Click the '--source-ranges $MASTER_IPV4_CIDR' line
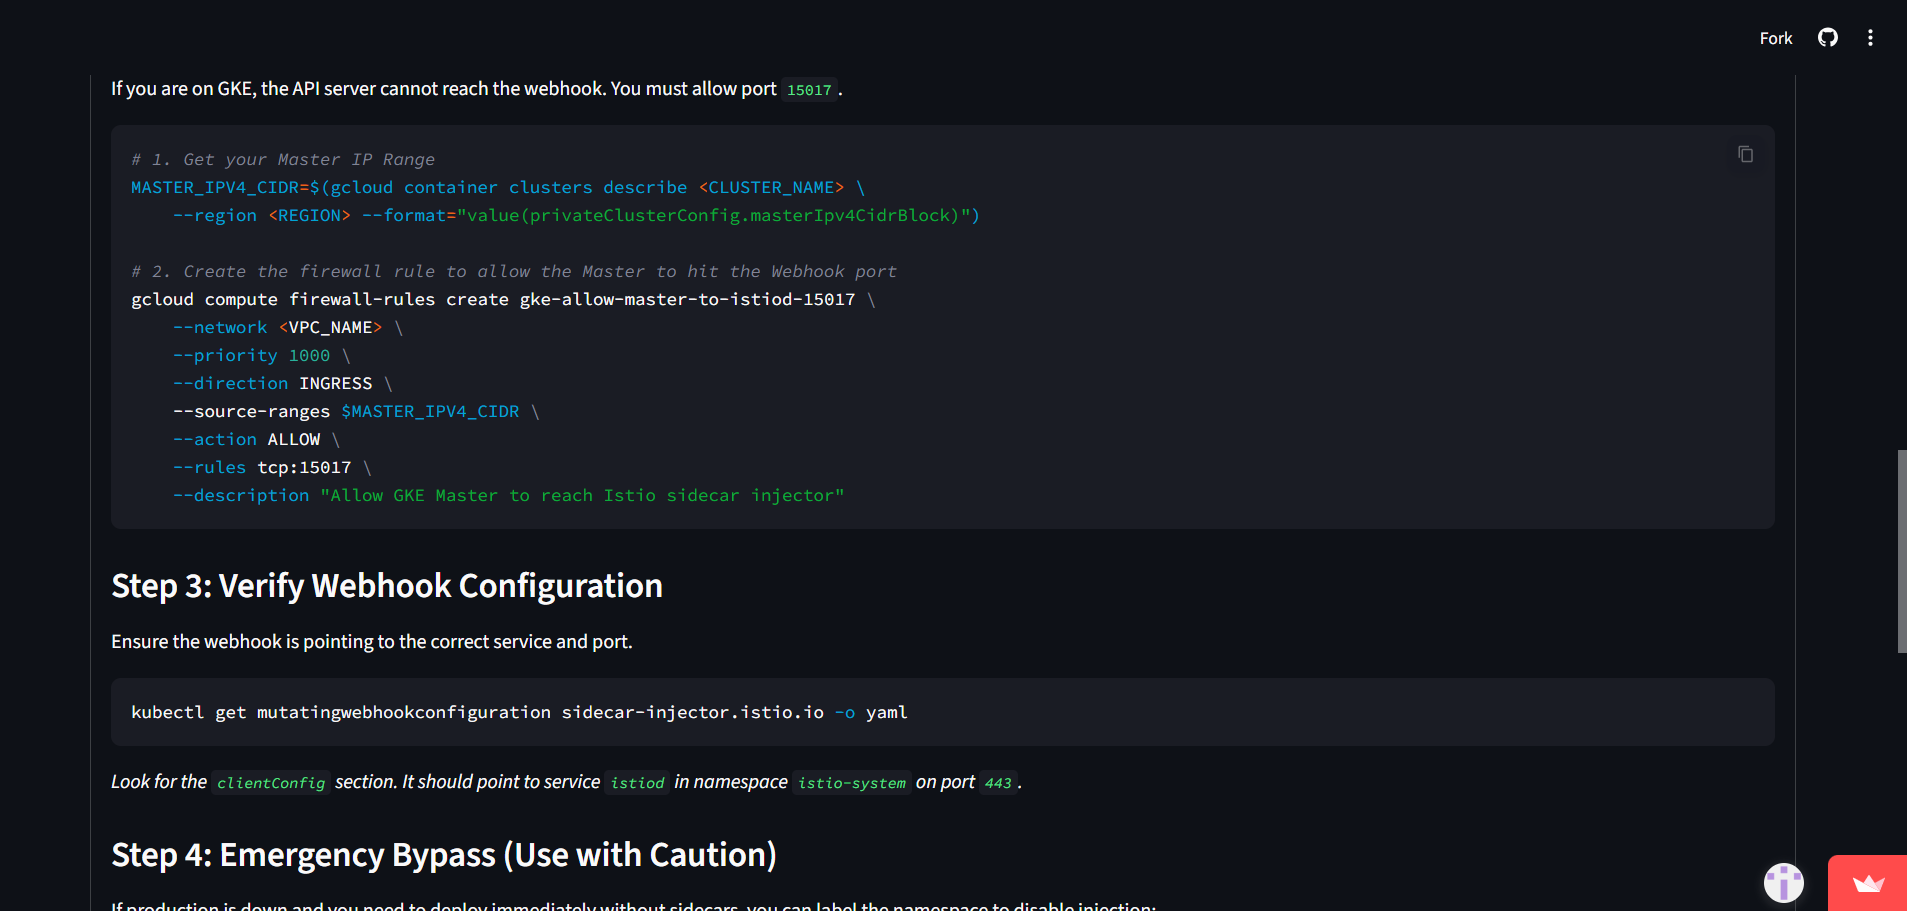The width and height of the screenshot is (1907, 911). tap(356, 412)
